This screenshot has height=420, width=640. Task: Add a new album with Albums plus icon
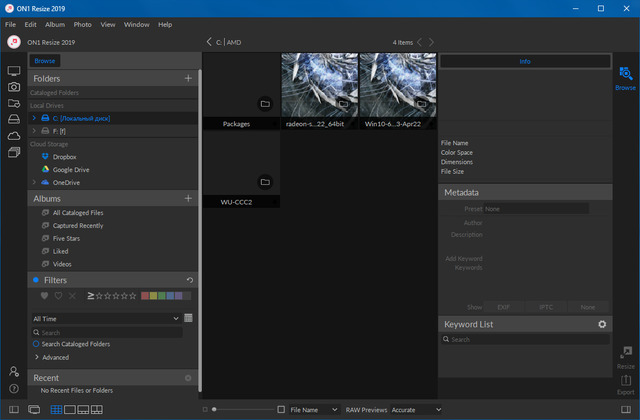[188, 199]
